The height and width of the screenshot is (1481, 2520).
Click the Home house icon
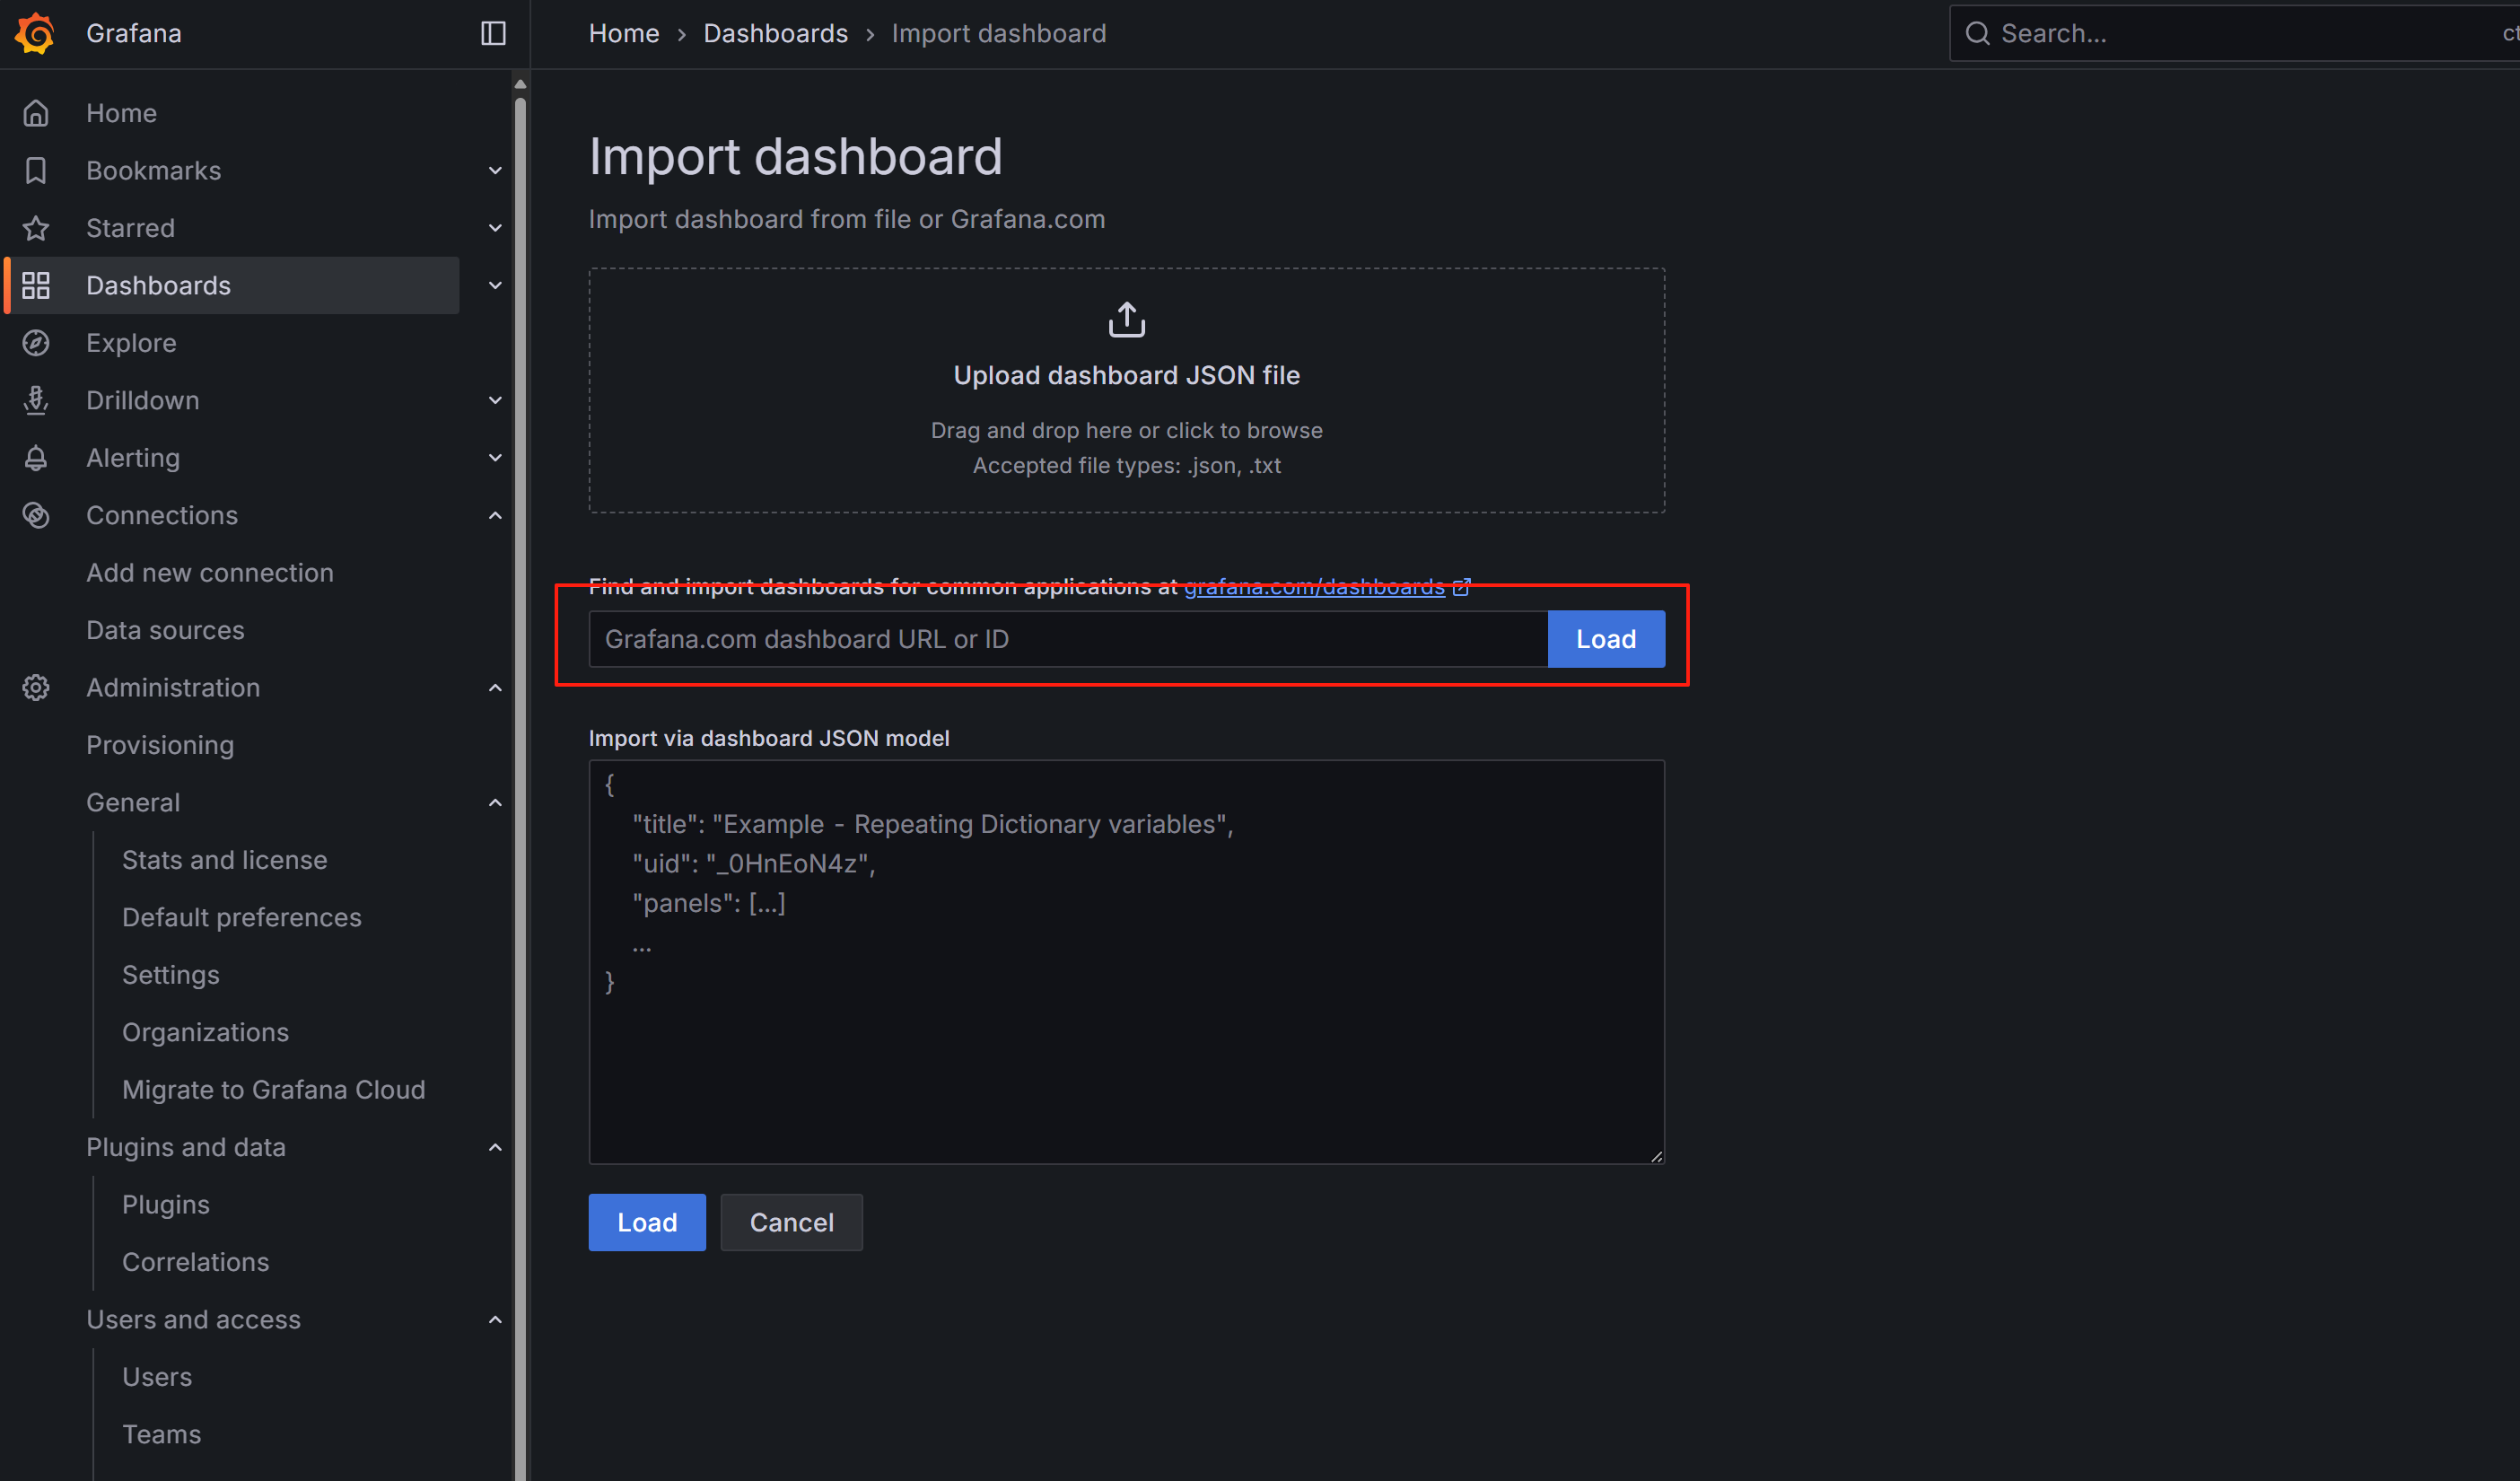coord(36,113)
